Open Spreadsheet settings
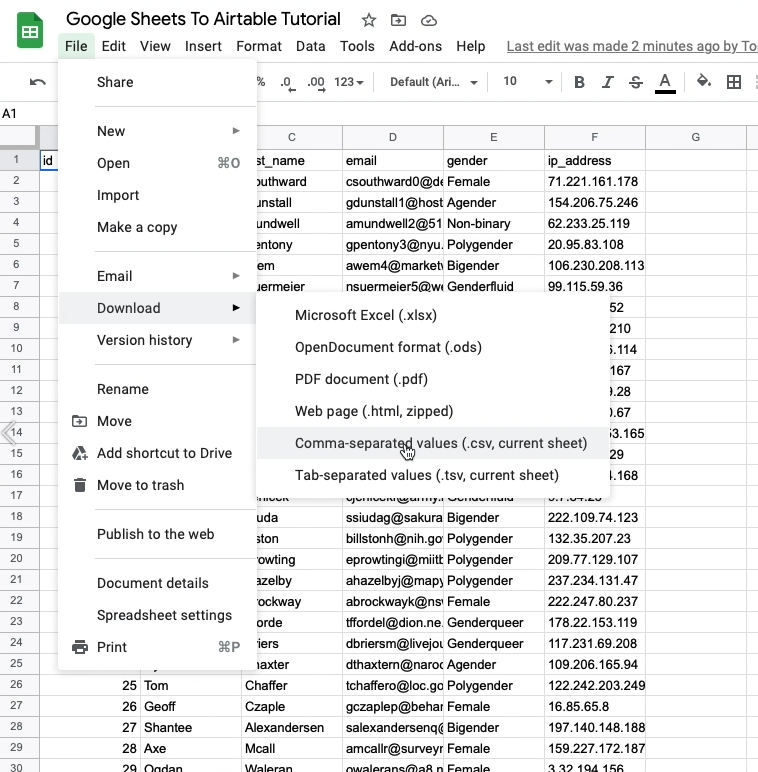758x772 pixels. 158,615
